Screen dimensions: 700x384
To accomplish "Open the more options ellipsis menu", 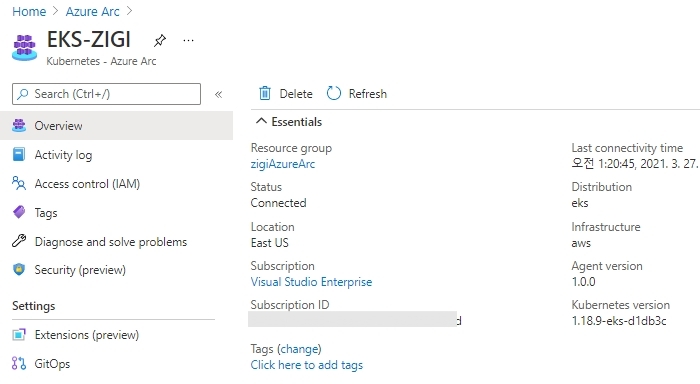I will (188, 41).
